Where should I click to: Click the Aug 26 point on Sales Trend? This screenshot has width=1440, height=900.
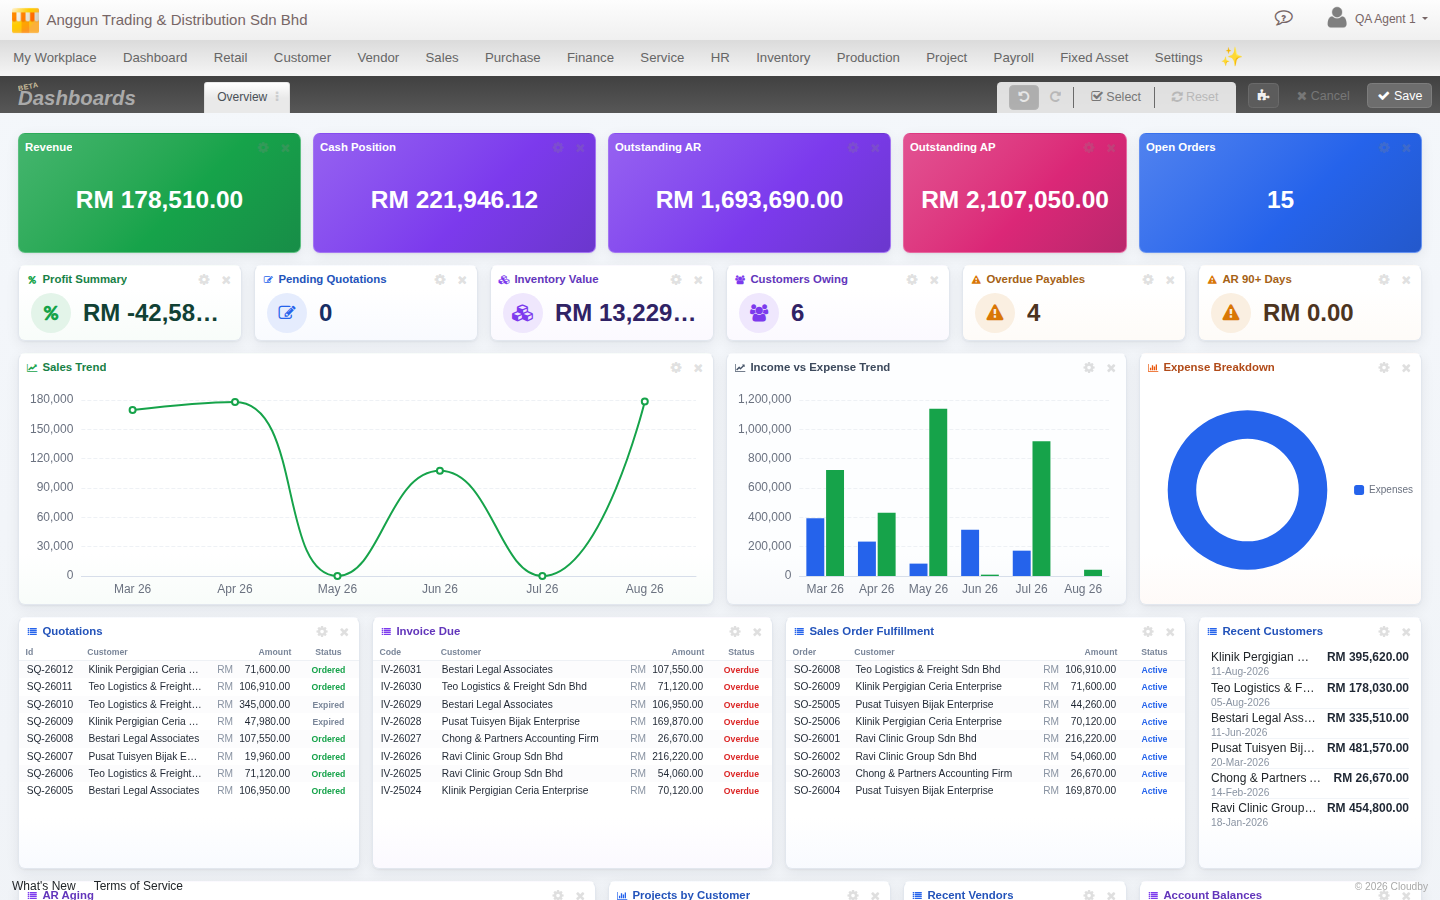(645, 402)
